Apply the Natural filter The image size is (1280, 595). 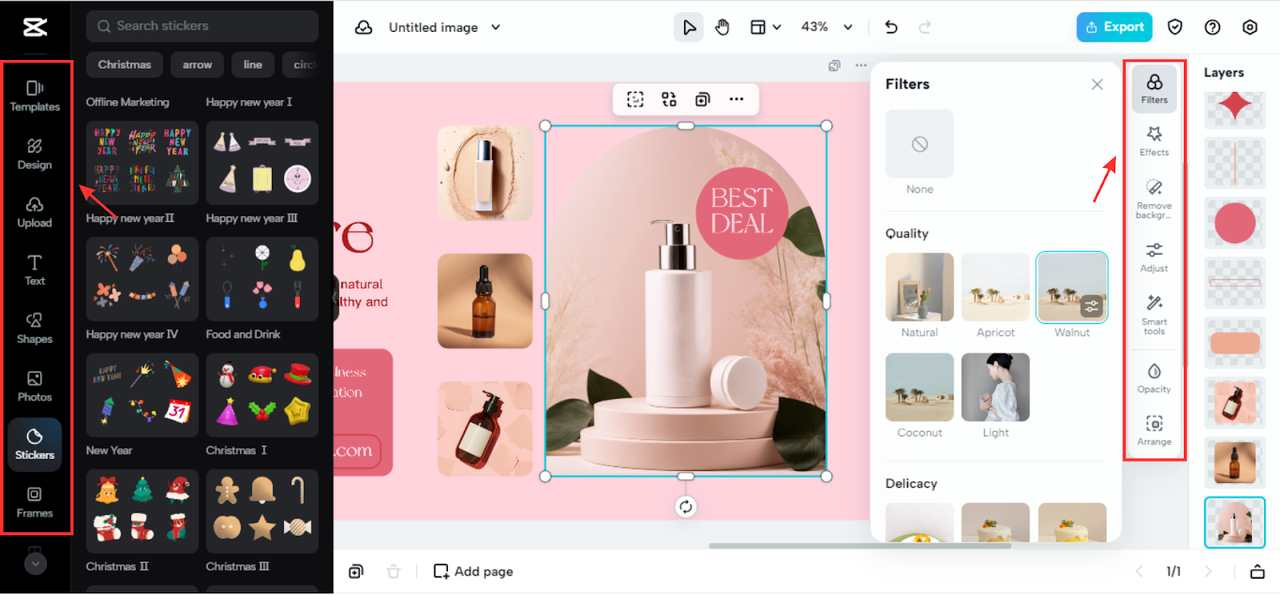[x=919, y=287]
